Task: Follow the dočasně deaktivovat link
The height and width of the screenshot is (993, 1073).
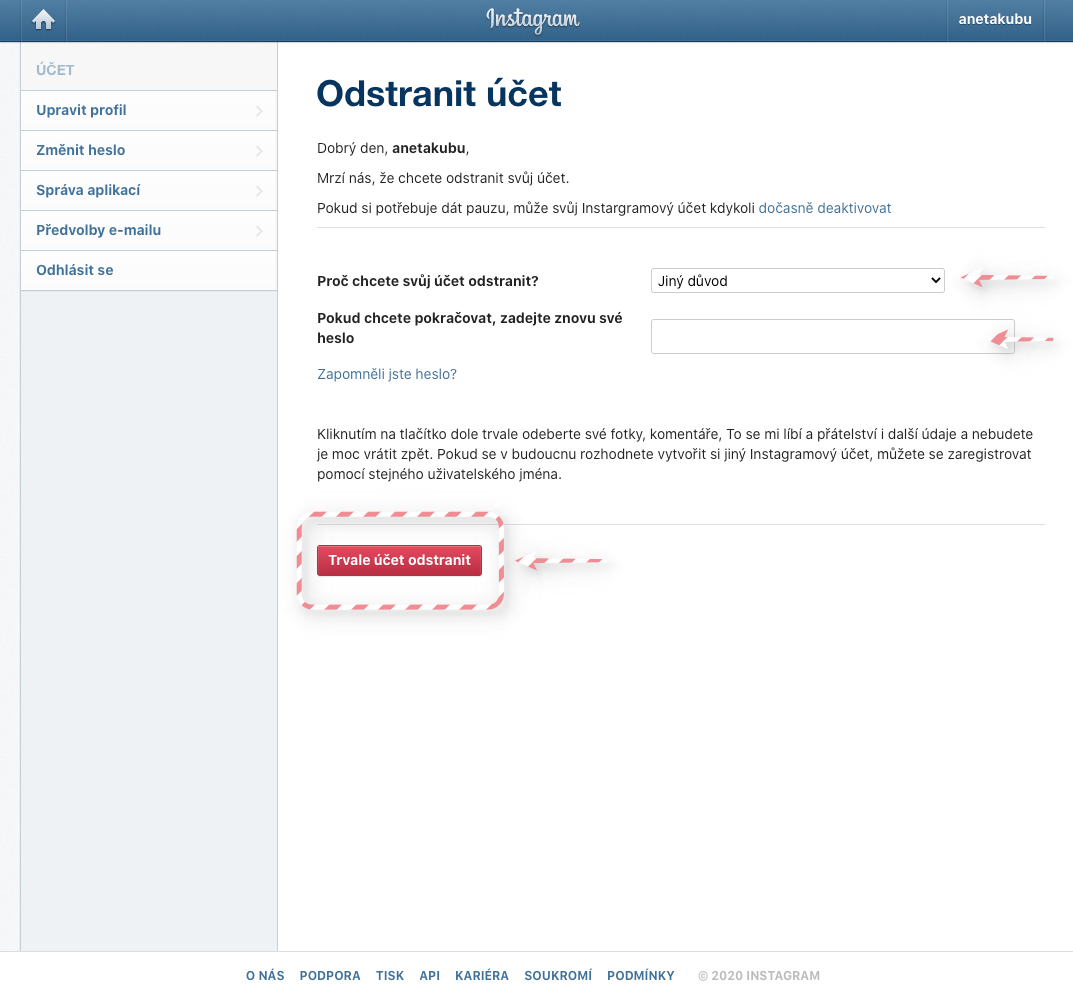Action: (x=825, y=208)
